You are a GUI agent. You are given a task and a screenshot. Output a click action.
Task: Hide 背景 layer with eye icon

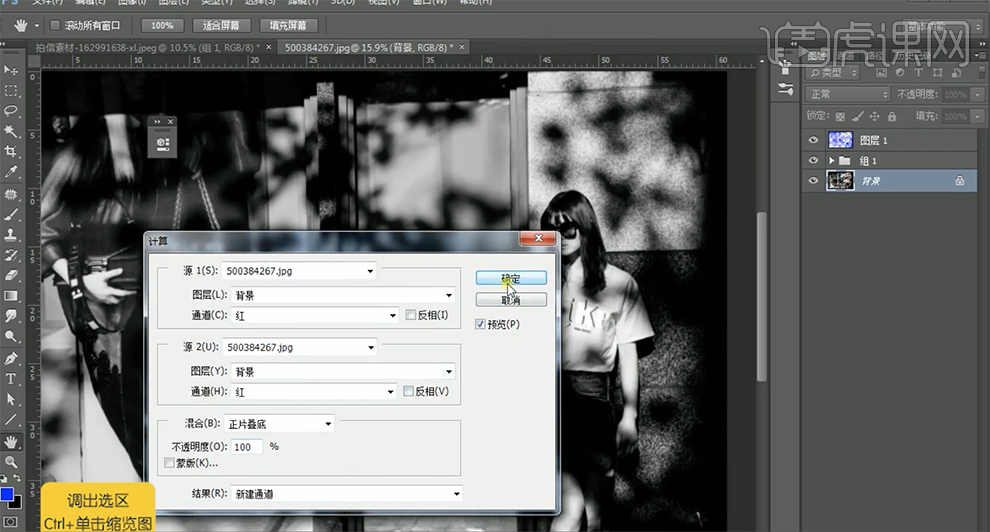coord(813,180)
